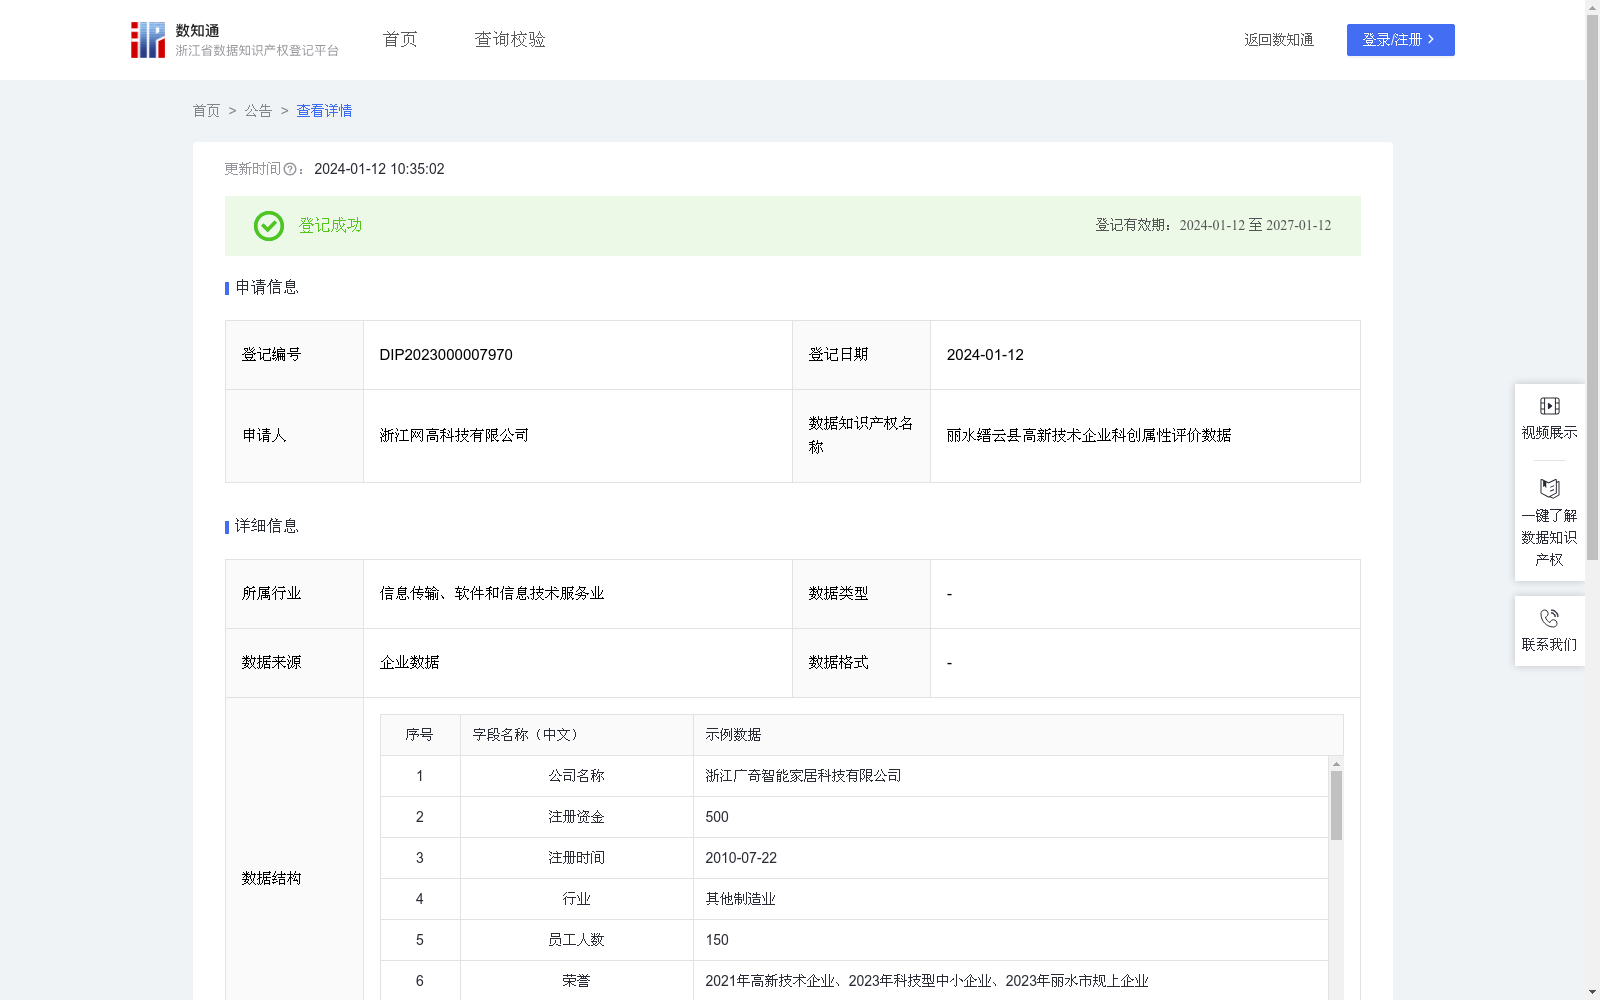Click the 数据结构 row label
This screenshot has width=1600, height=1000.
pyautogui.click(x=271, y=879)
